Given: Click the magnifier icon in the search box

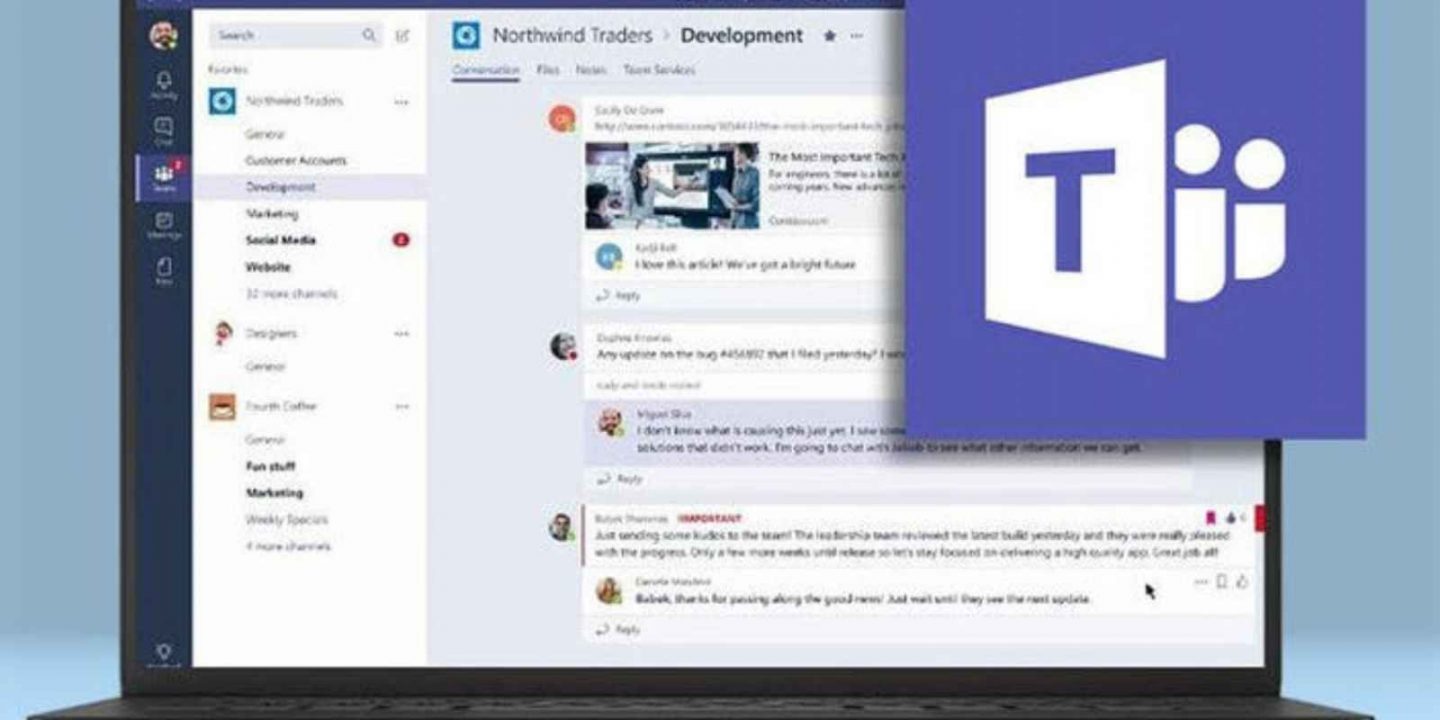Looking at the screenshot, I should pyautogui.click(x=369, y=36).
